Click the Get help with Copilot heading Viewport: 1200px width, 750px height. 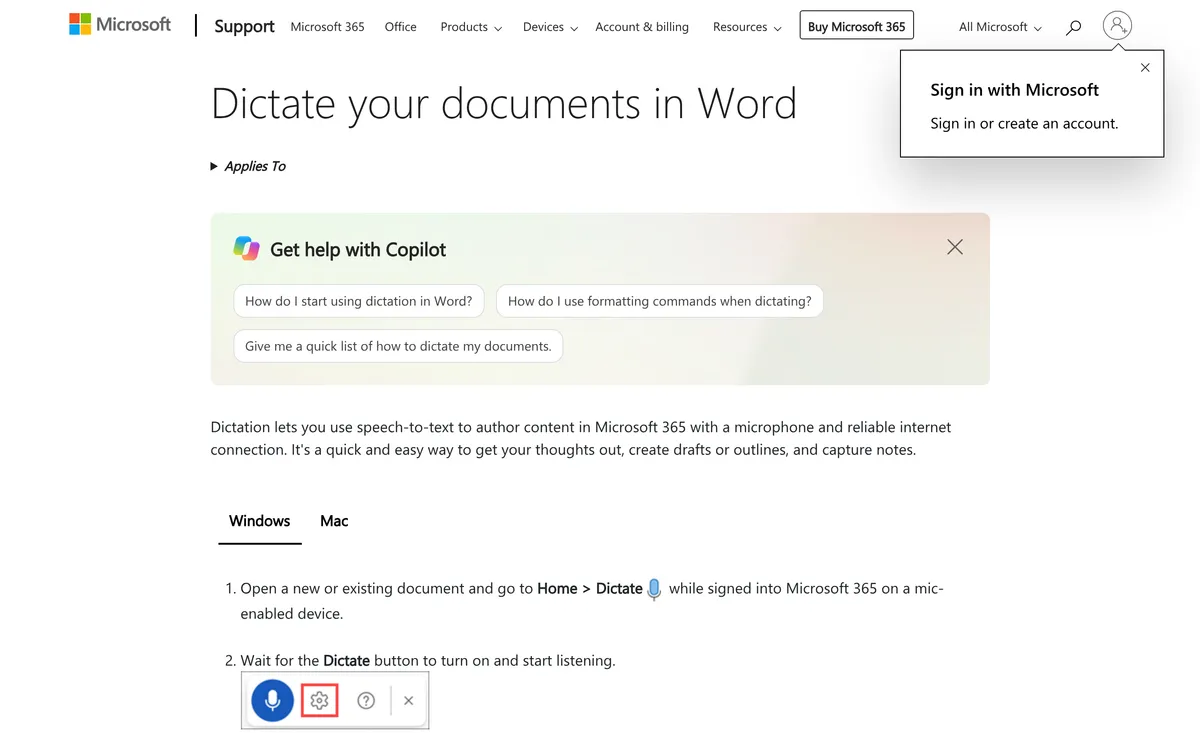(358, 250)
